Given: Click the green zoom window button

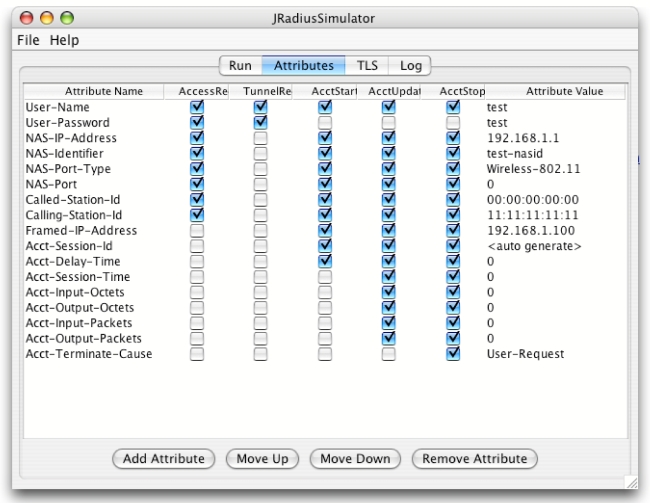Looking at the screenshot, I should click(67, 18).
